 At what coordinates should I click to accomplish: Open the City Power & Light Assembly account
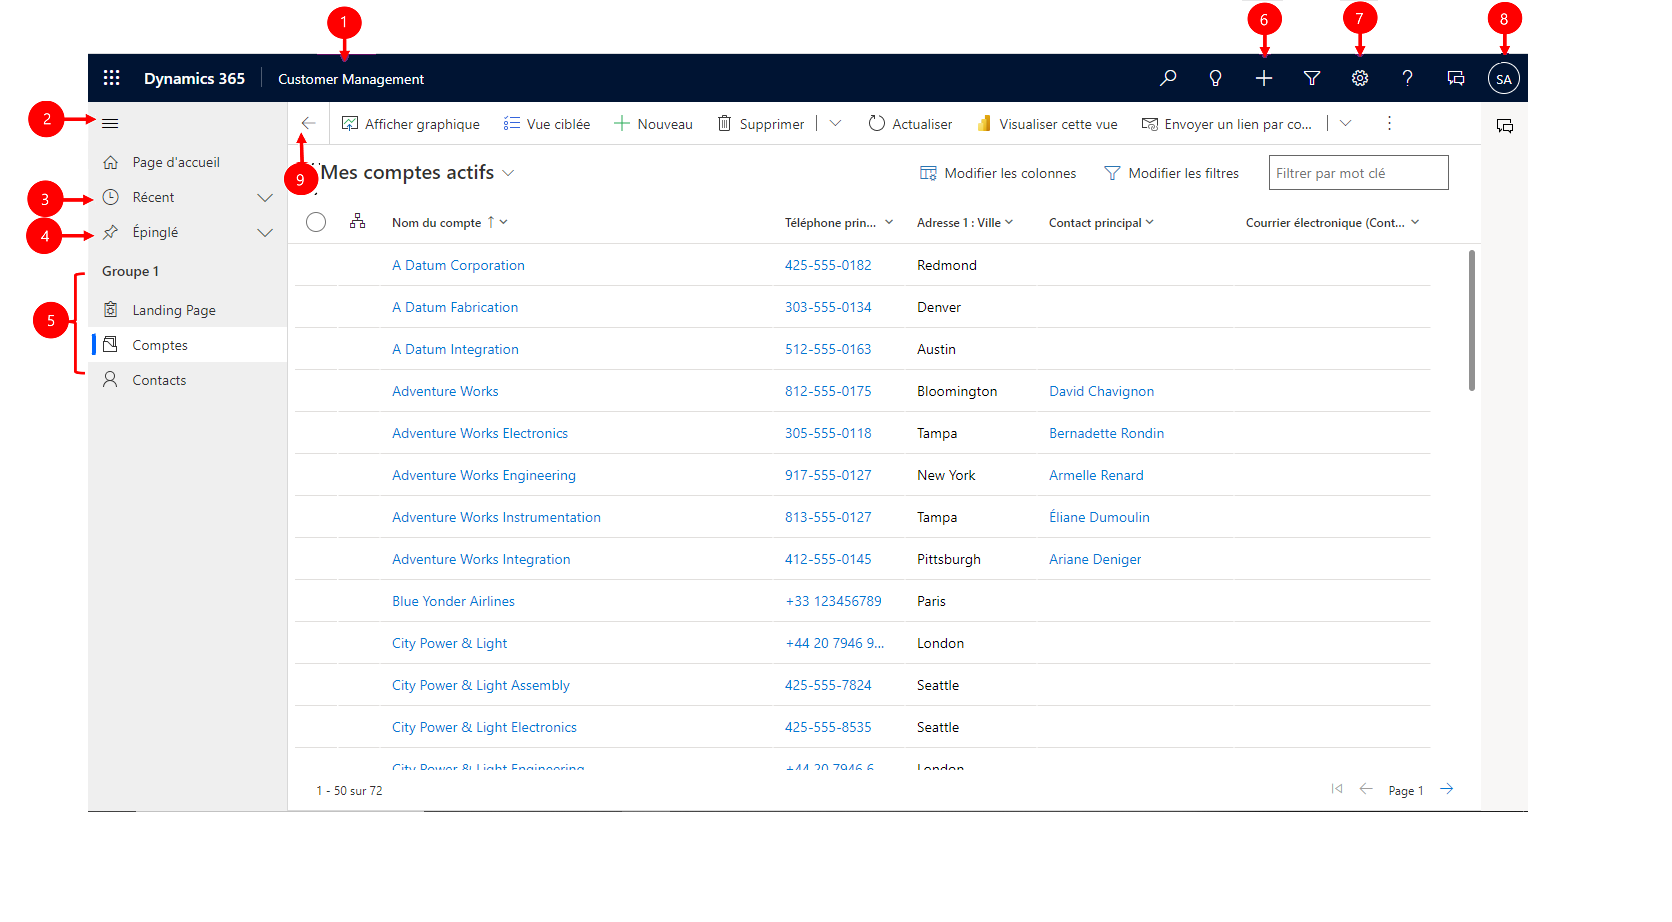(481, 685)
